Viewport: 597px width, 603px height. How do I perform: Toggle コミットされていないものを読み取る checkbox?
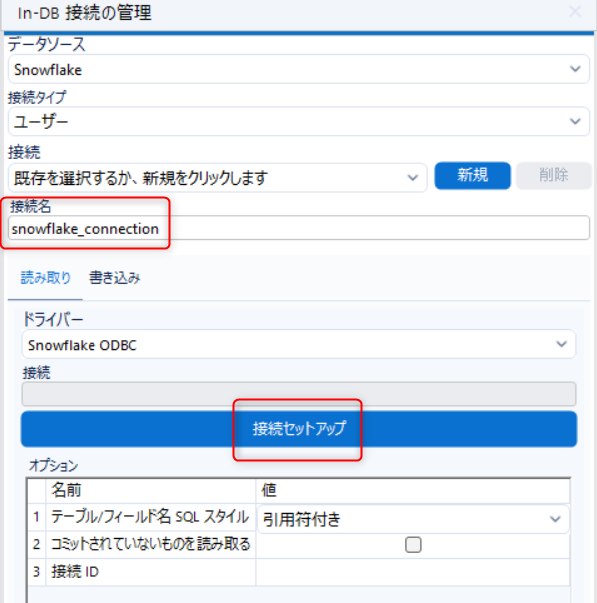pos(413,545)
